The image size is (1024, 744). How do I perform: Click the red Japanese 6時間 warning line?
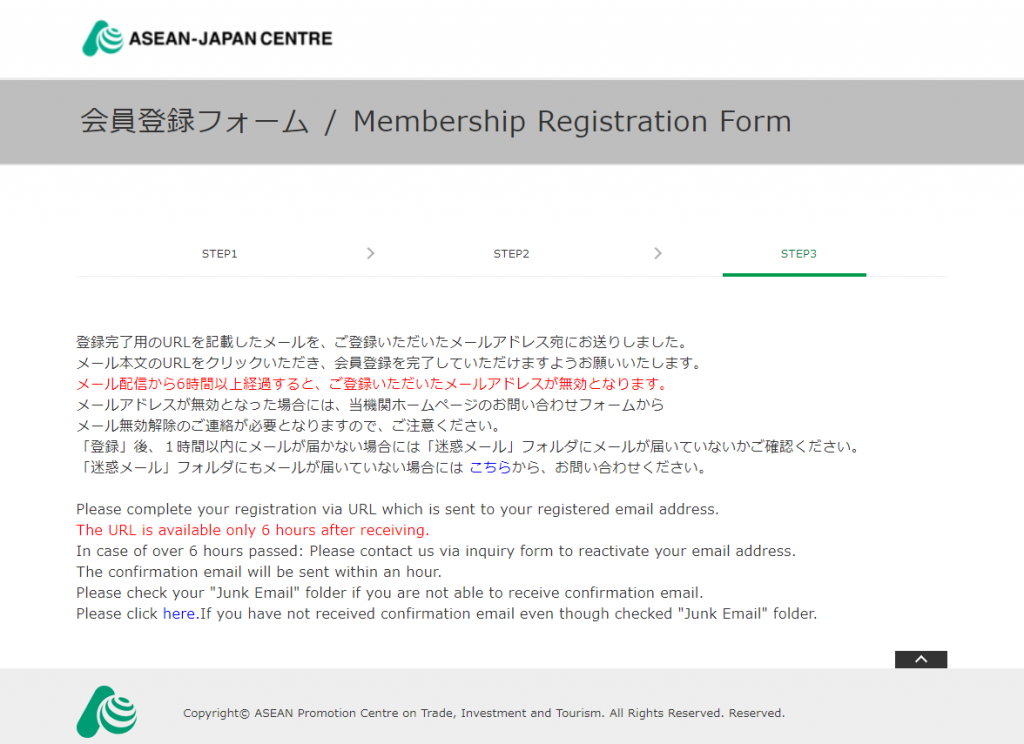pyautogui.click(x=373, y=383)
